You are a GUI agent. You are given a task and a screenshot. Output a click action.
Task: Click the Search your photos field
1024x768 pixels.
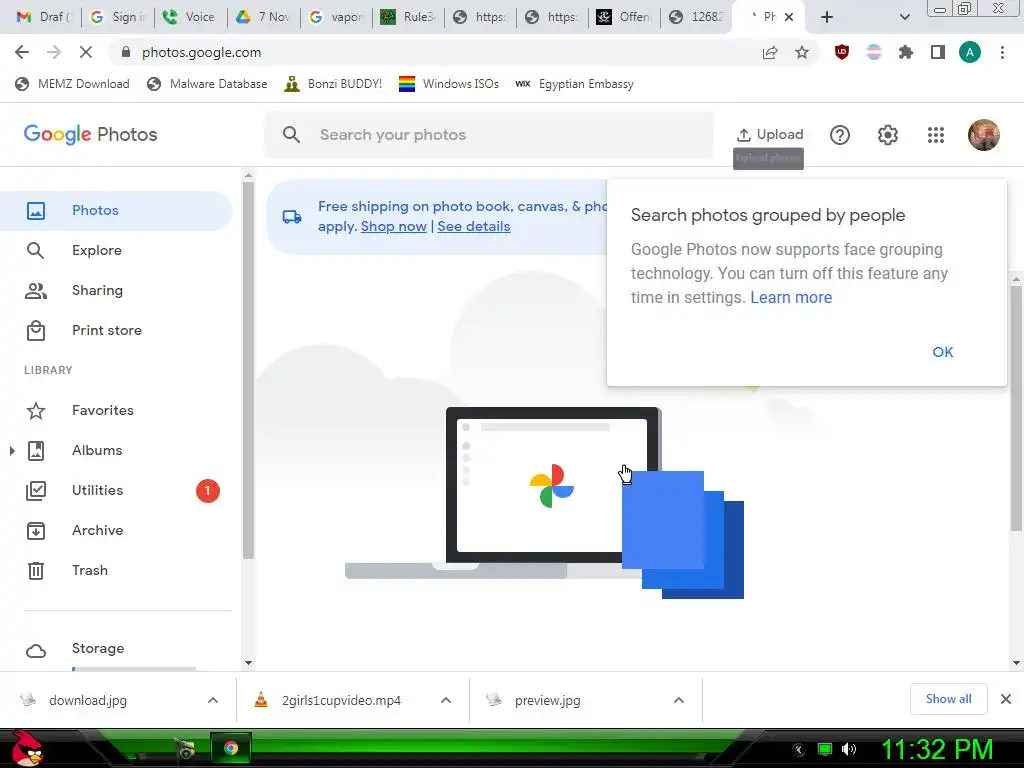[488, 135]
